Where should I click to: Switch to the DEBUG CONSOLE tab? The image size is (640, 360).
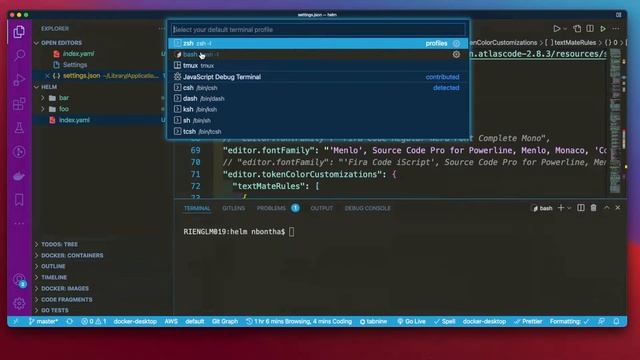(368, 208)
